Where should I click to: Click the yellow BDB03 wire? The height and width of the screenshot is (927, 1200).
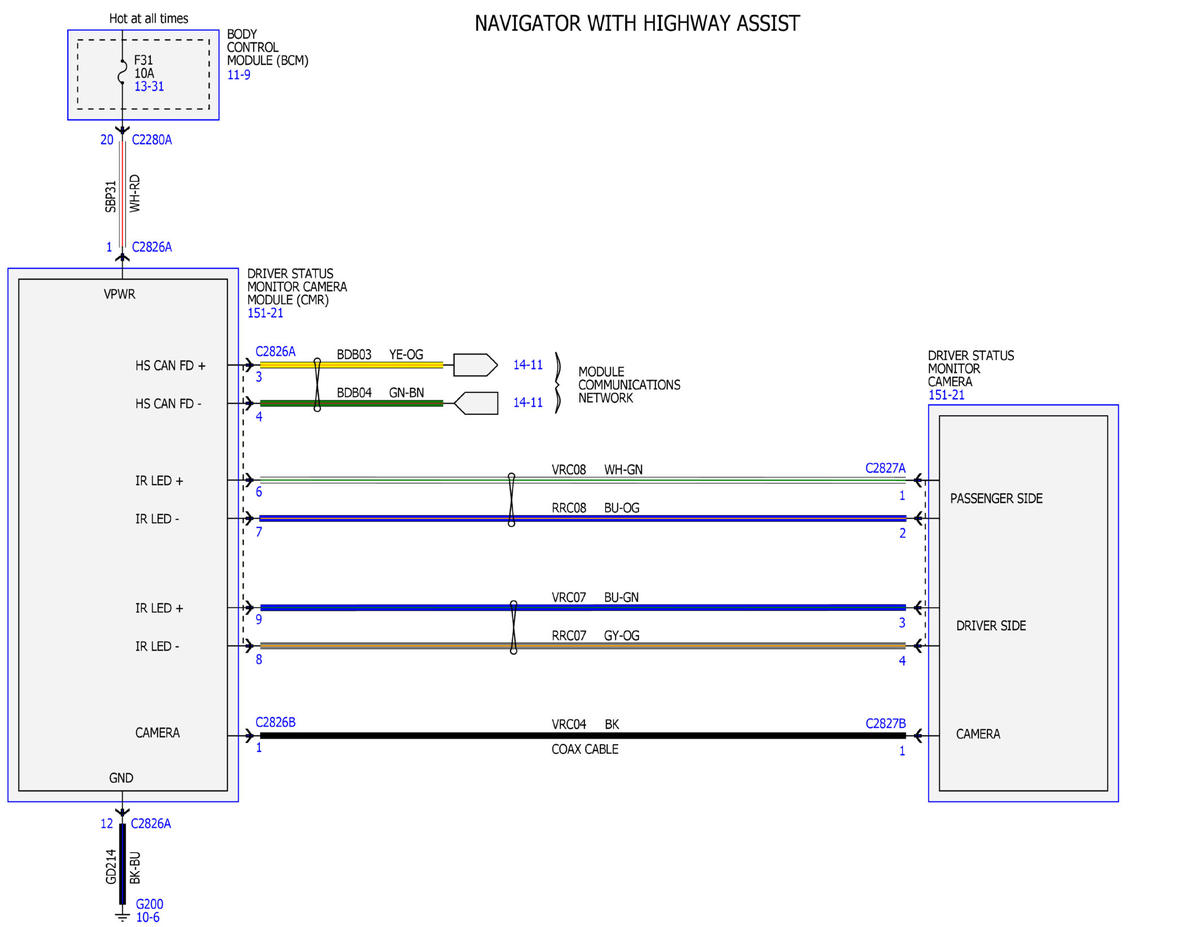(x=351, y=365)
